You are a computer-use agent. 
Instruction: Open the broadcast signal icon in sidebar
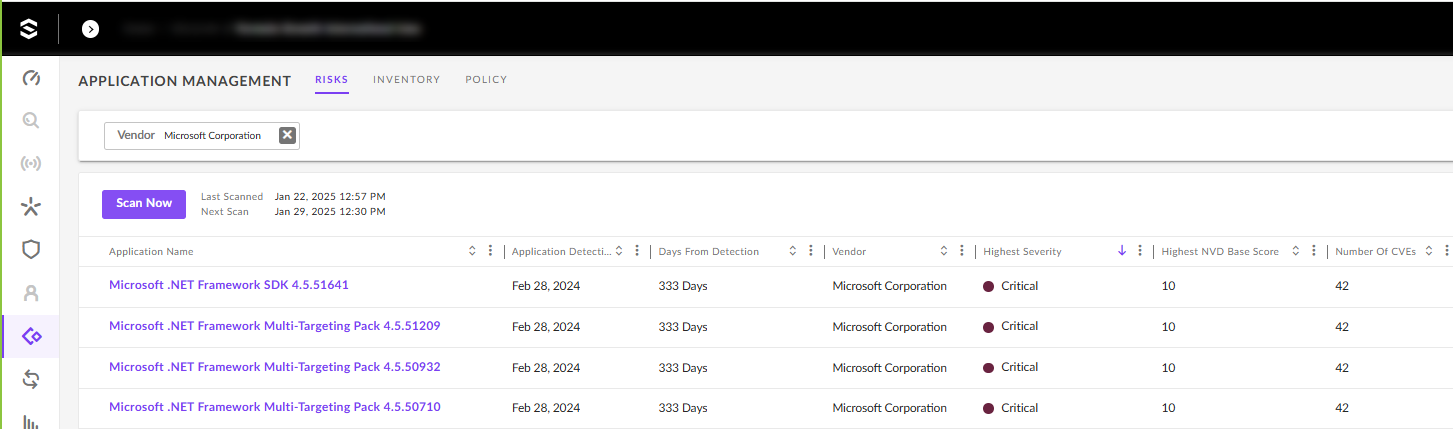pyautogui.click(x=31, y=164)
